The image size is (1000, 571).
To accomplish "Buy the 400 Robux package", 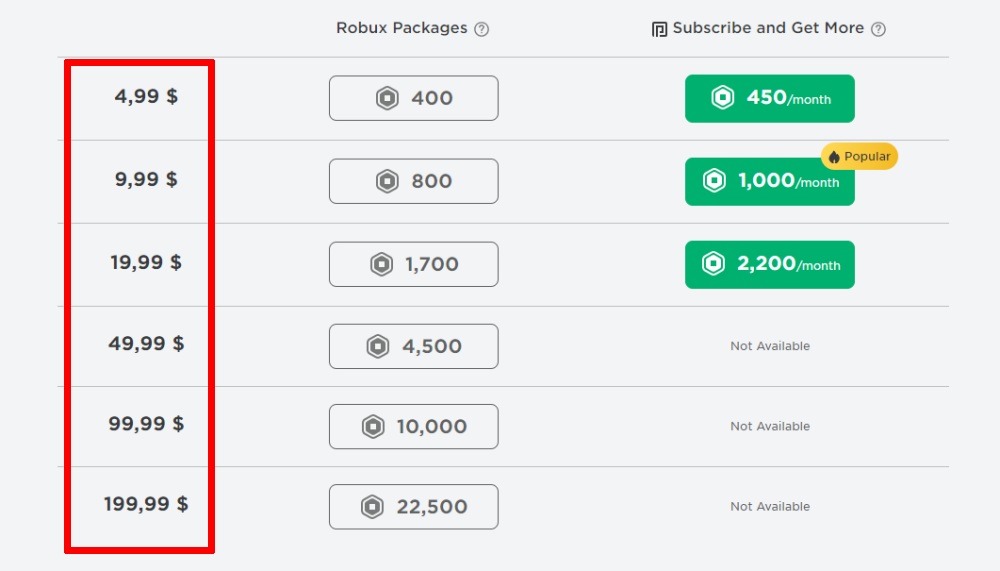I will [x=413, y=98].
